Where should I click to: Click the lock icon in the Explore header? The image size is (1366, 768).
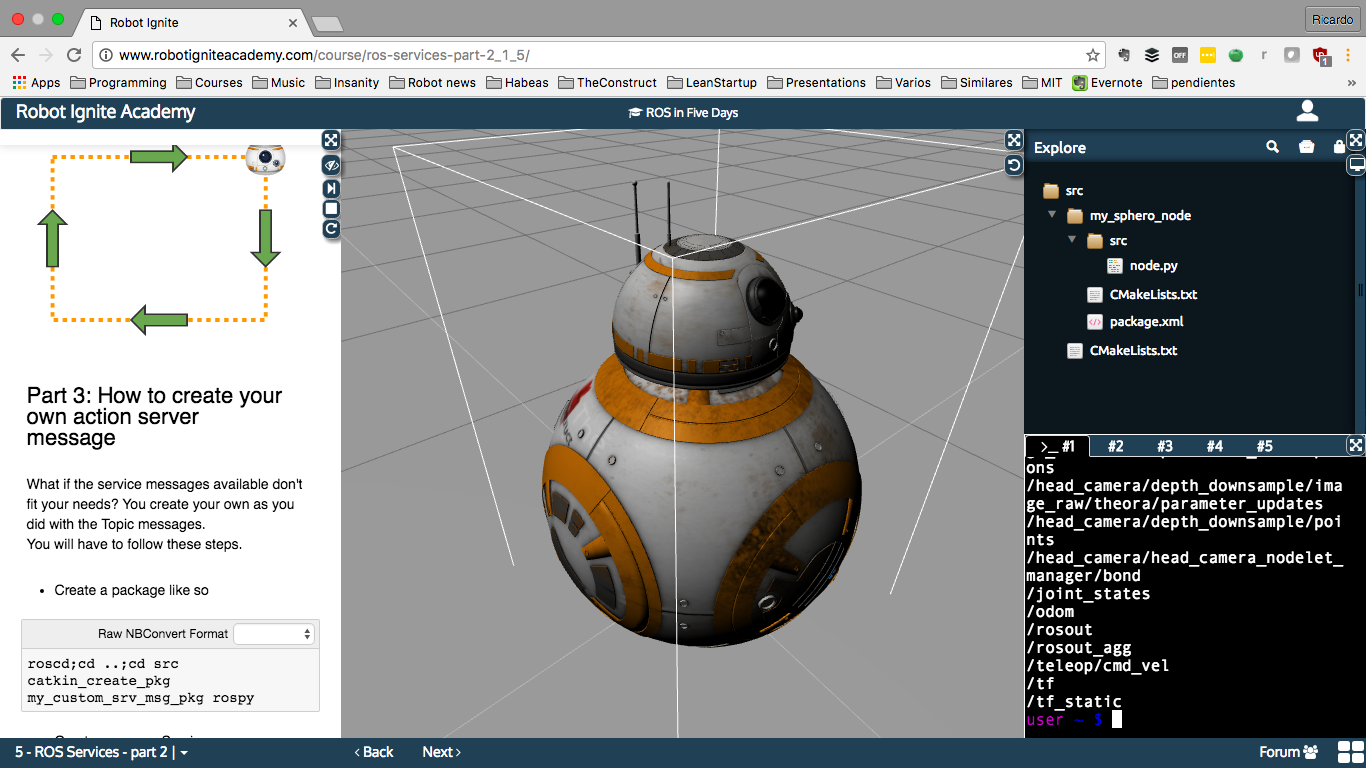(1339, 147)
